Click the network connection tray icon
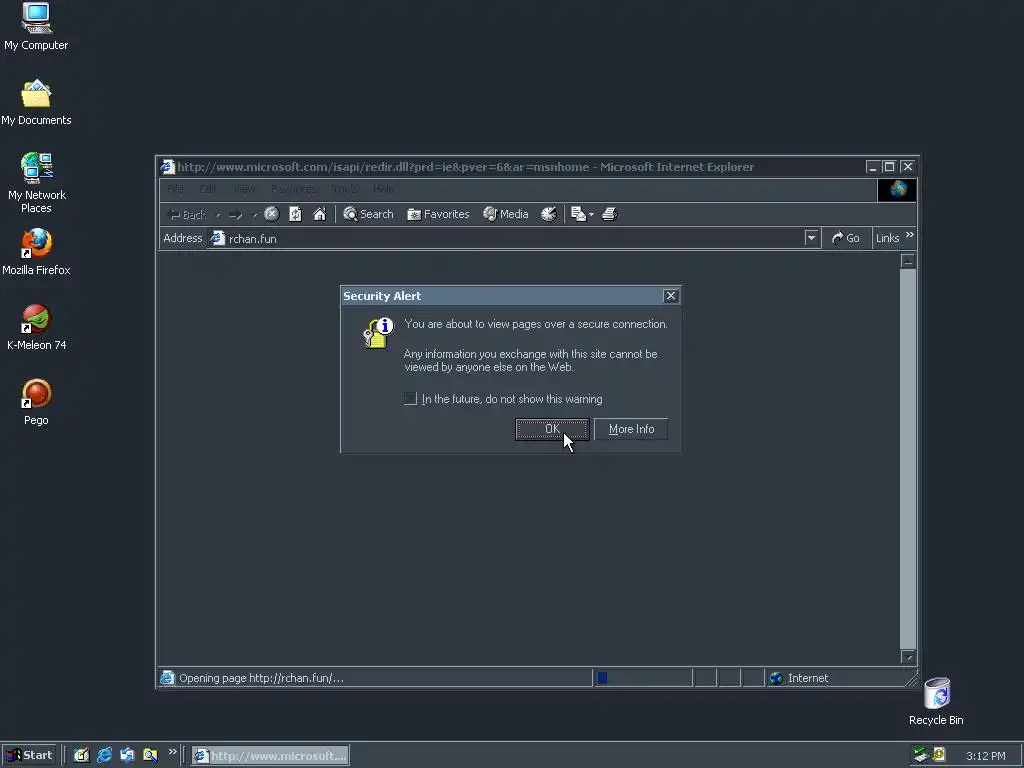 click(921, 755)
